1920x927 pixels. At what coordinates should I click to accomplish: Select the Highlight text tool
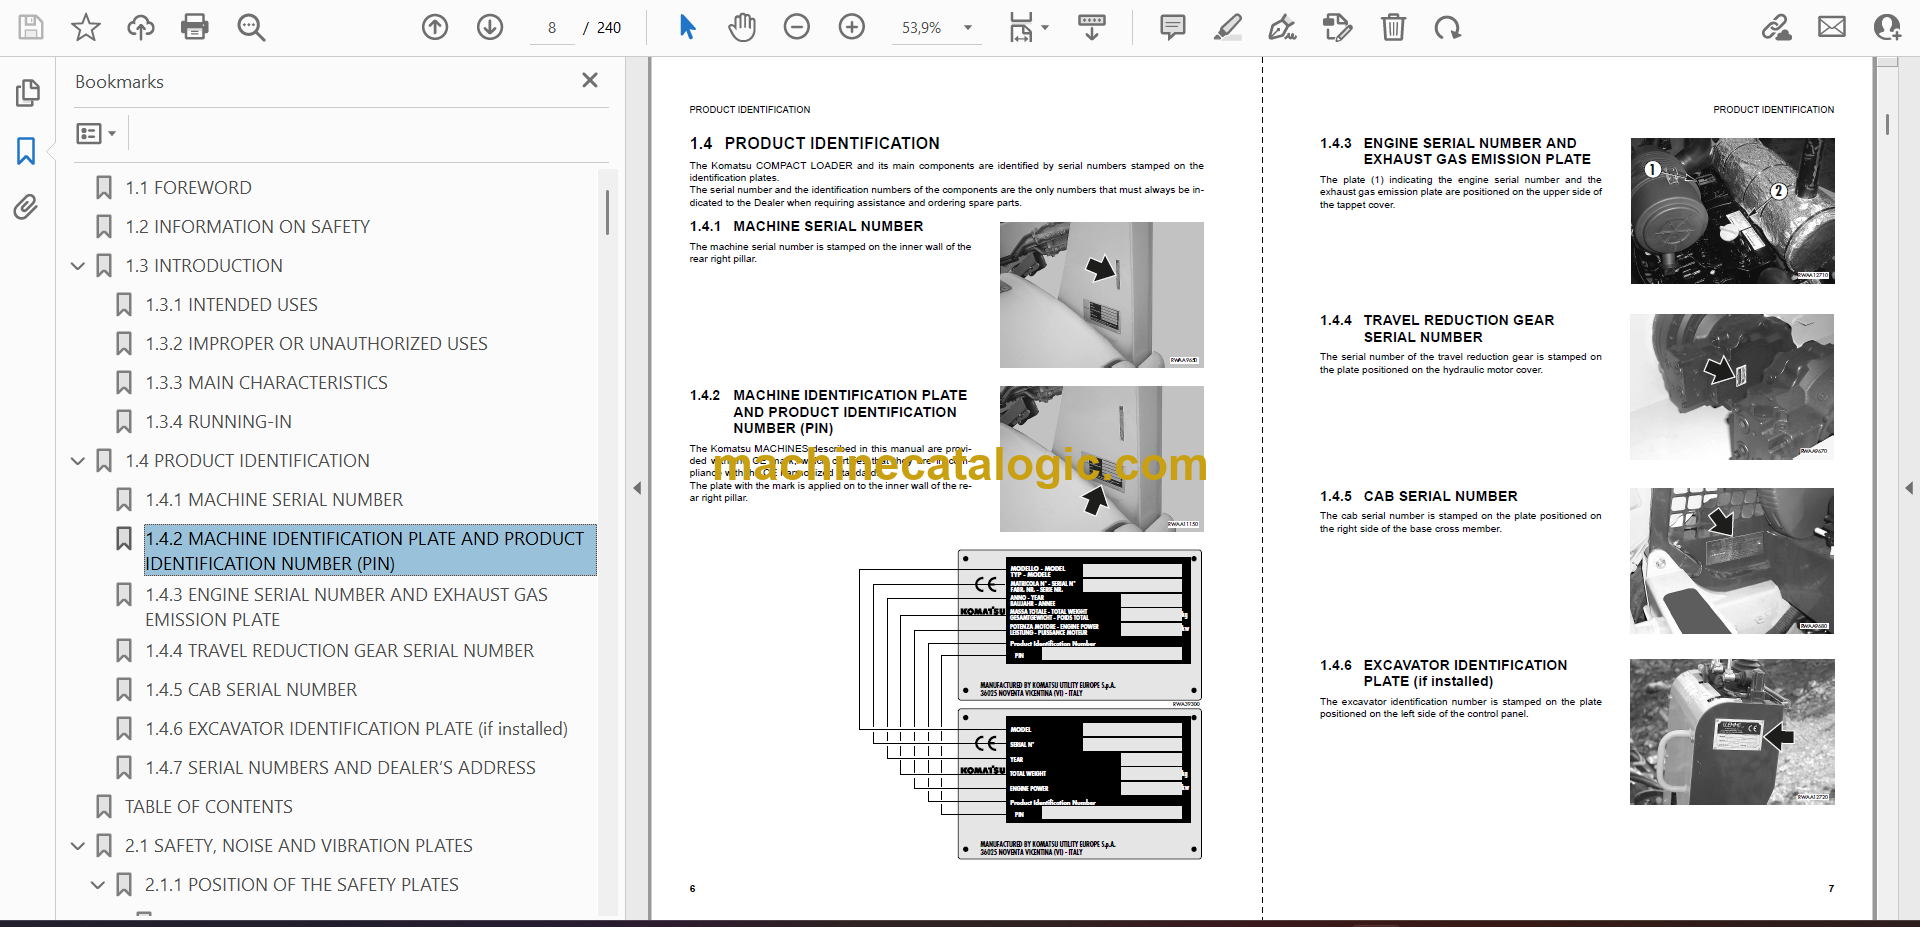click(x=1228, y=27)
